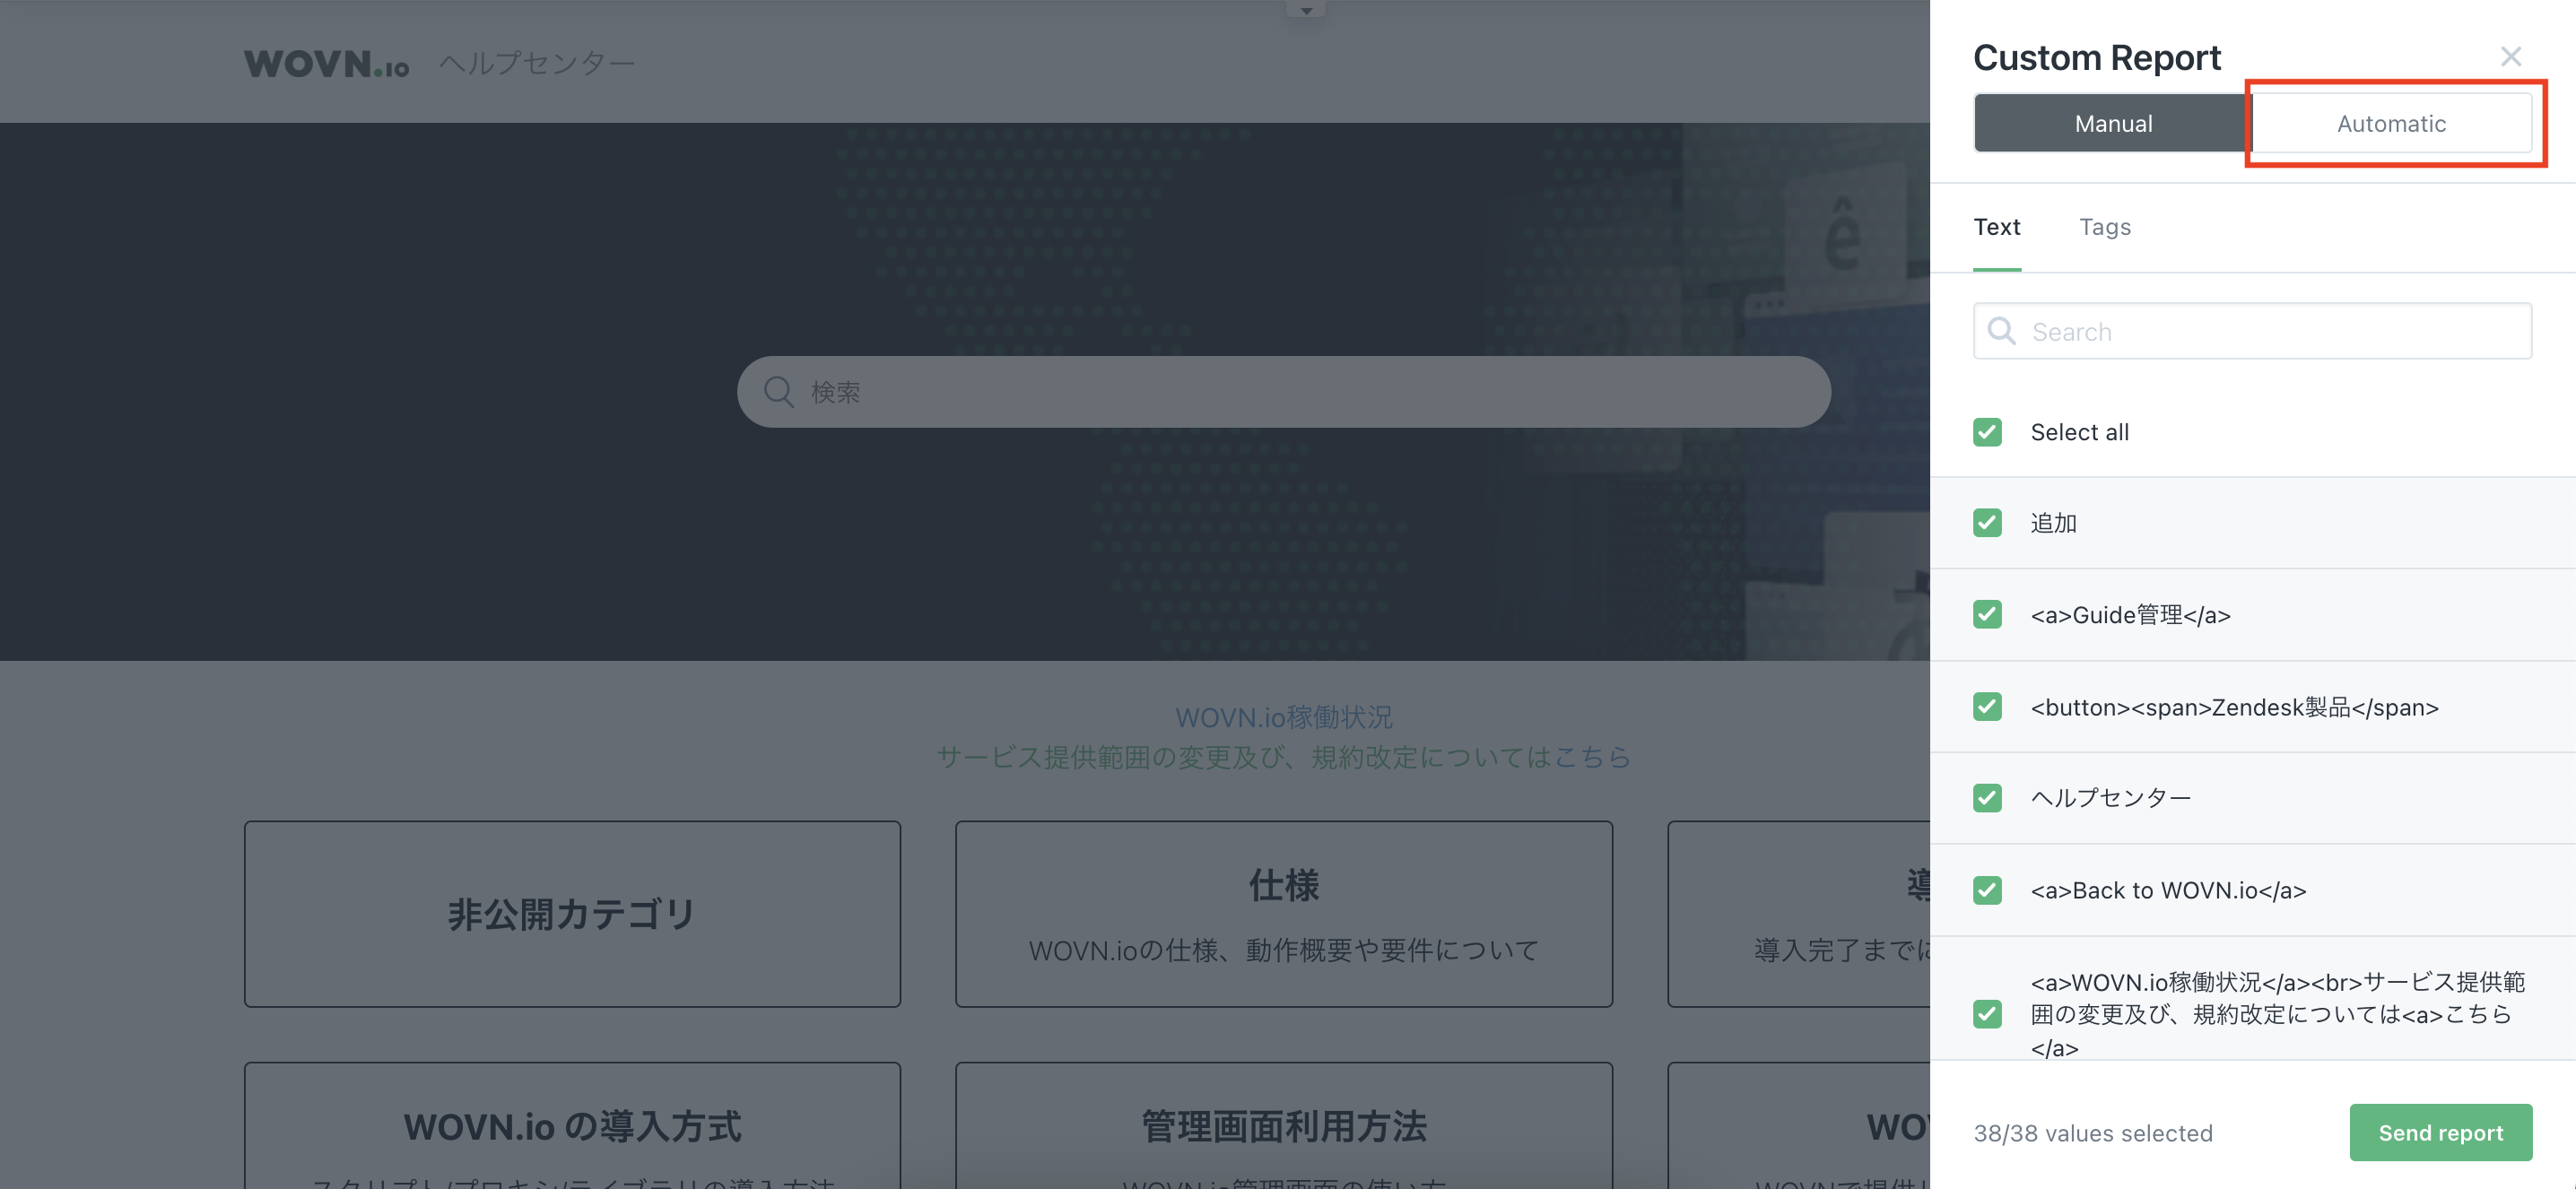The image size is (2576, 1189).
Task: Click the search icon in help center searchbar
Action: point(778,392)
